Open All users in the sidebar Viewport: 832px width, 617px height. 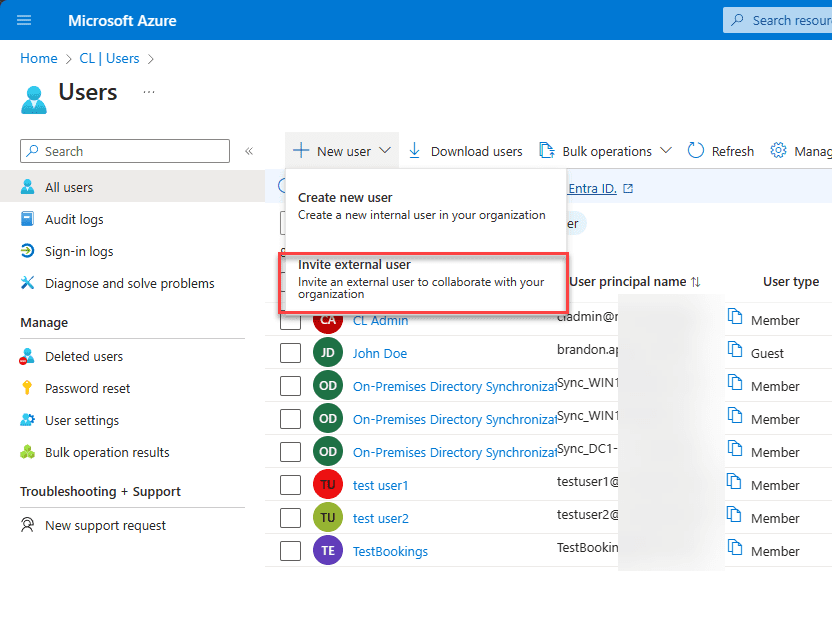pyautogui.click(x=133, y=187)
